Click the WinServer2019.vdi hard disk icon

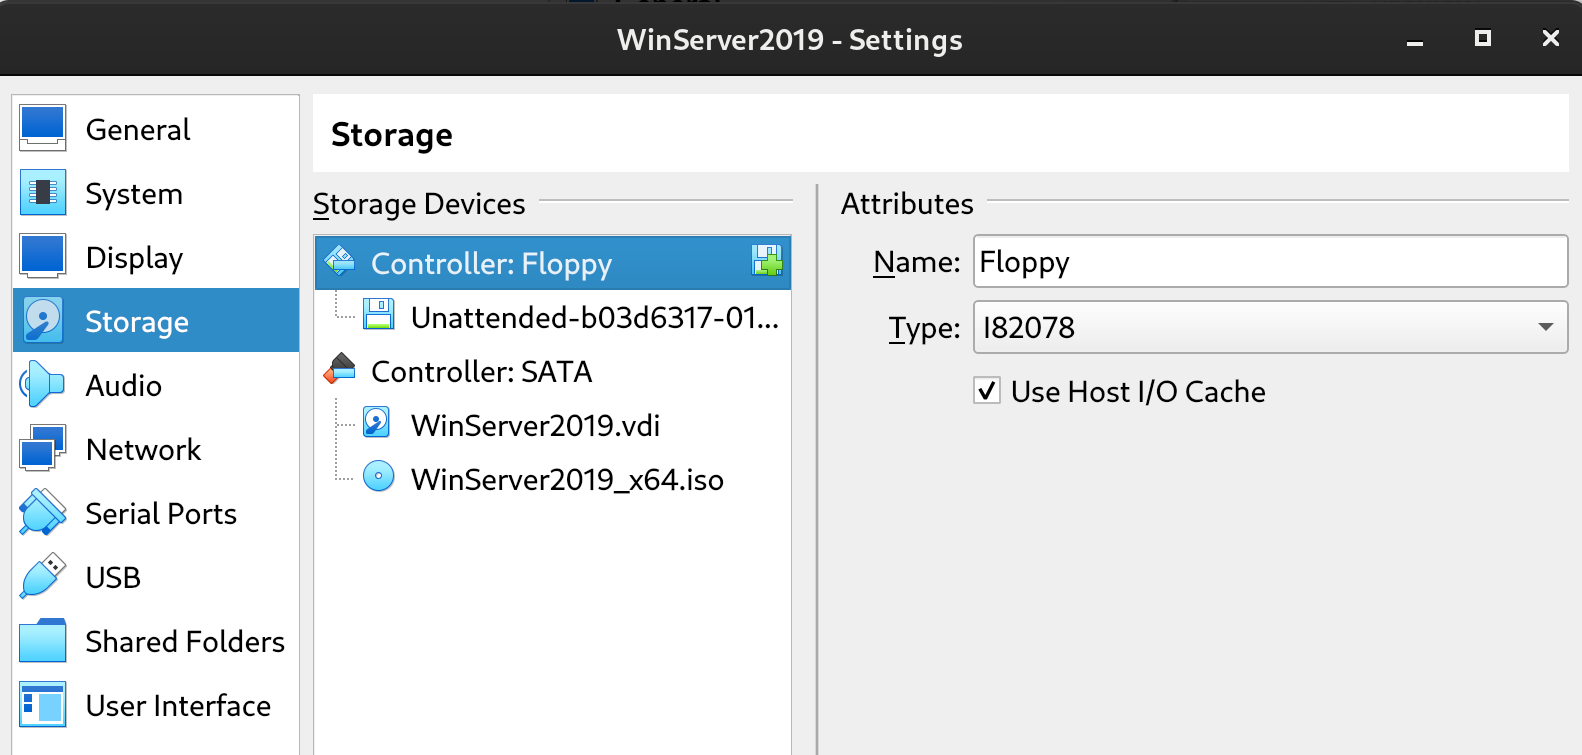coord(377,423)
